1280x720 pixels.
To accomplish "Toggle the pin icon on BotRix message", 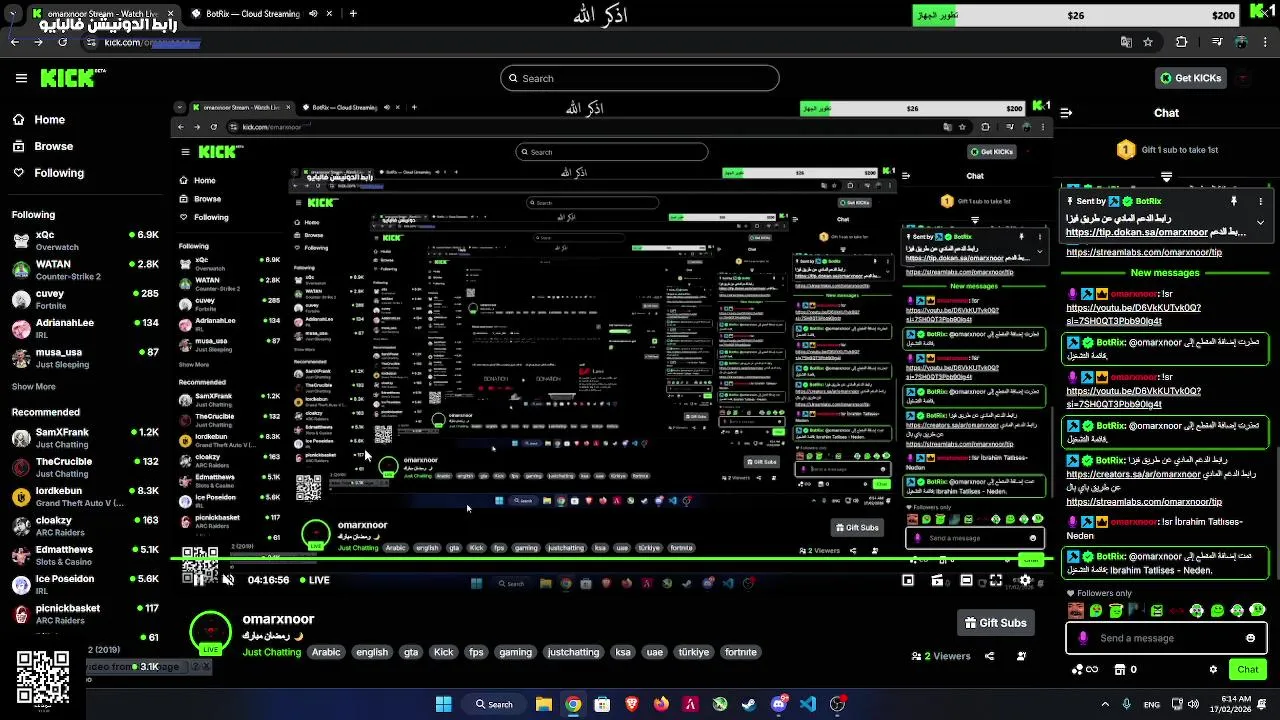I will 1234,201.
